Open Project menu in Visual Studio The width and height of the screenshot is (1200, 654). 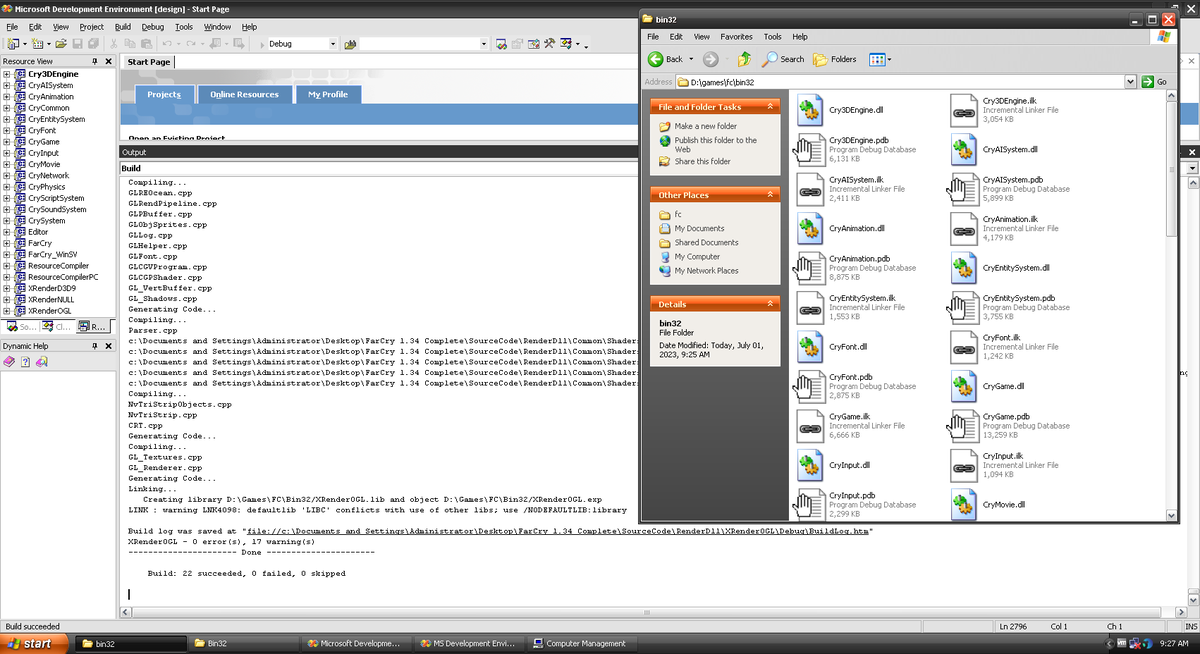(91, 27)
